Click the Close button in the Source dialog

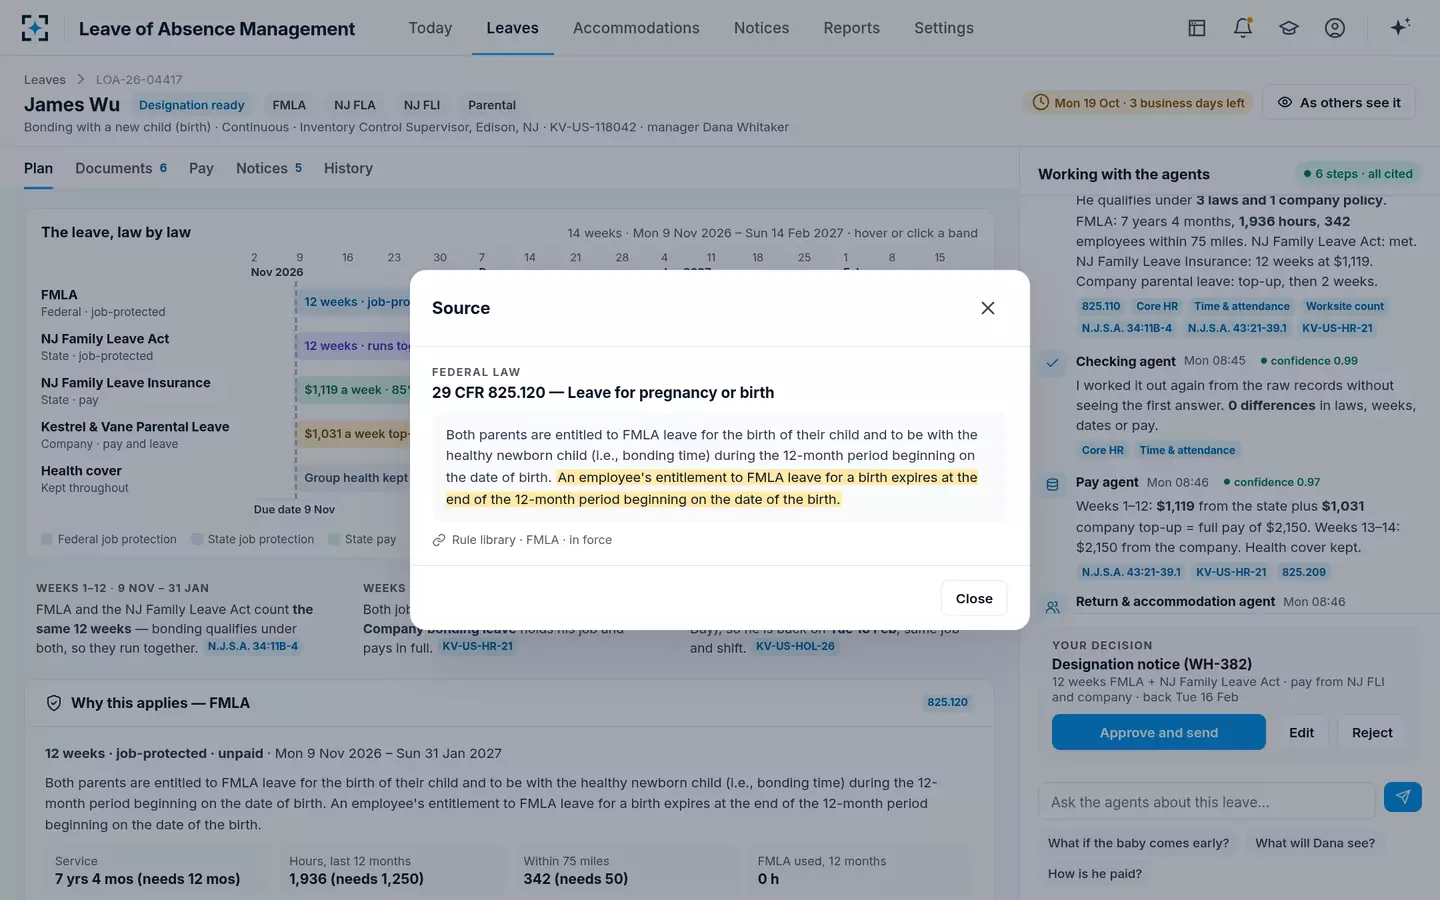tap(974, 598)
